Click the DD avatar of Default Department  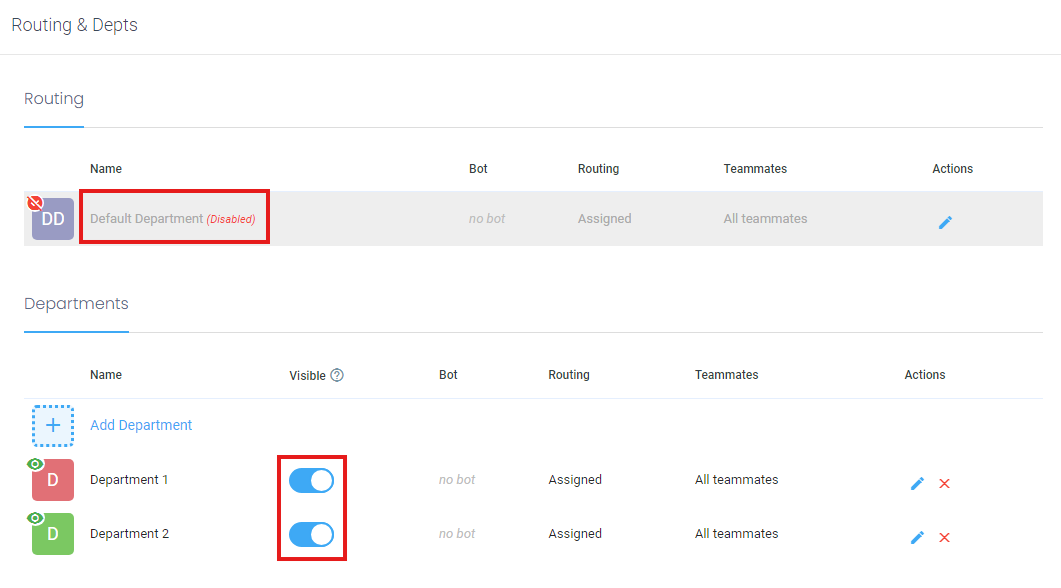(x=54, y=220)
